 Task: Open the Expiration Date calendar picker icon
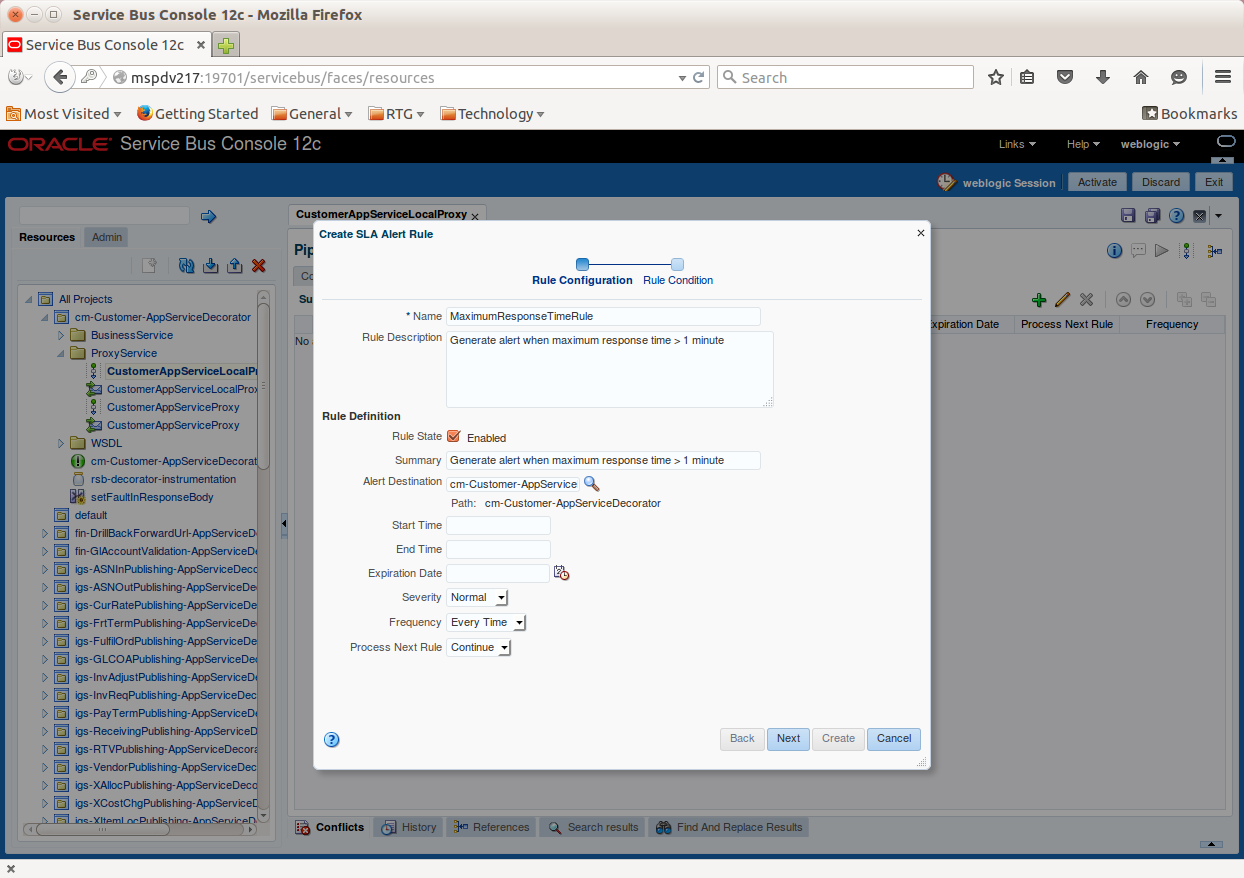pyautogui.click(x=562, y=573)
